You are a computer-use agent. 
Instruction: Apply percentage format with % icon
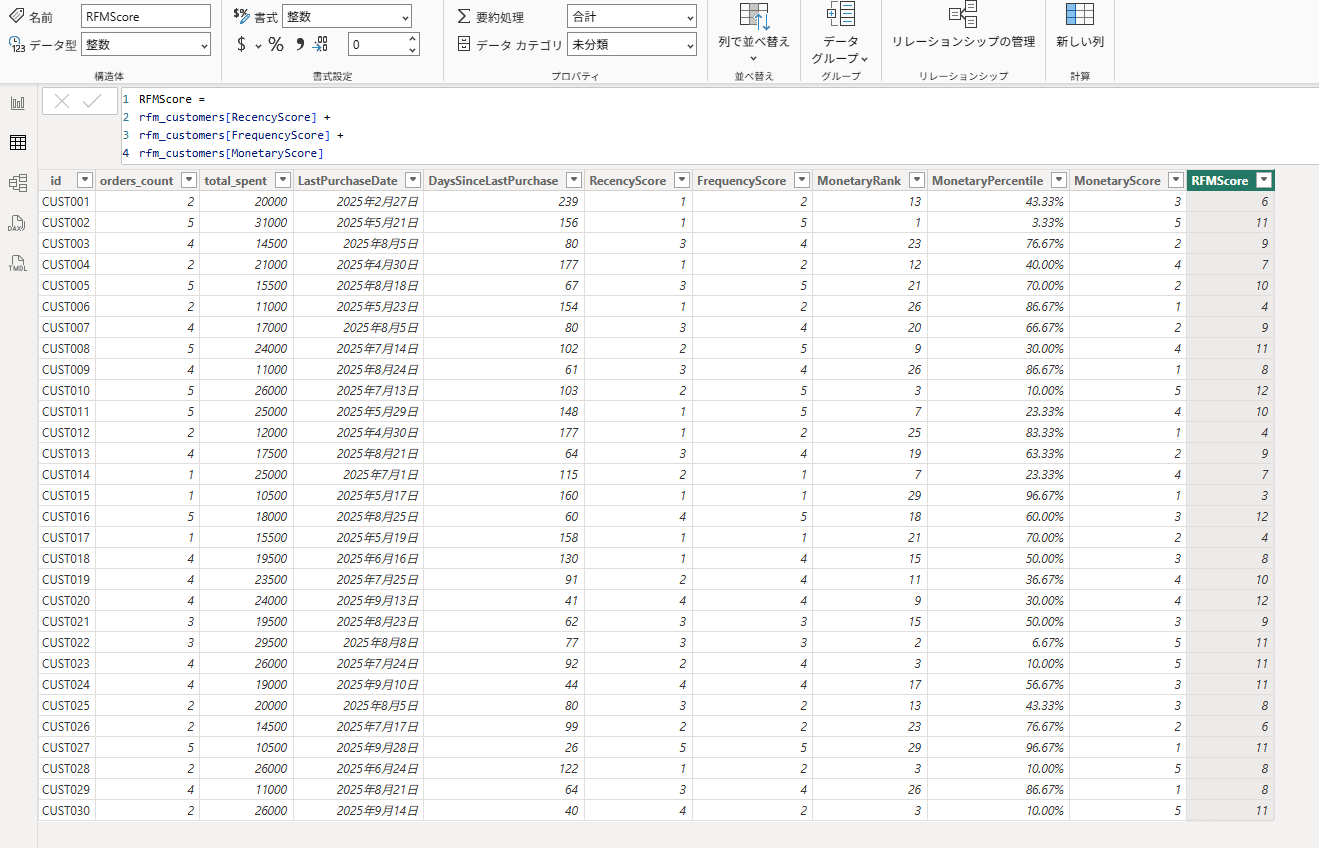(276, 45)
